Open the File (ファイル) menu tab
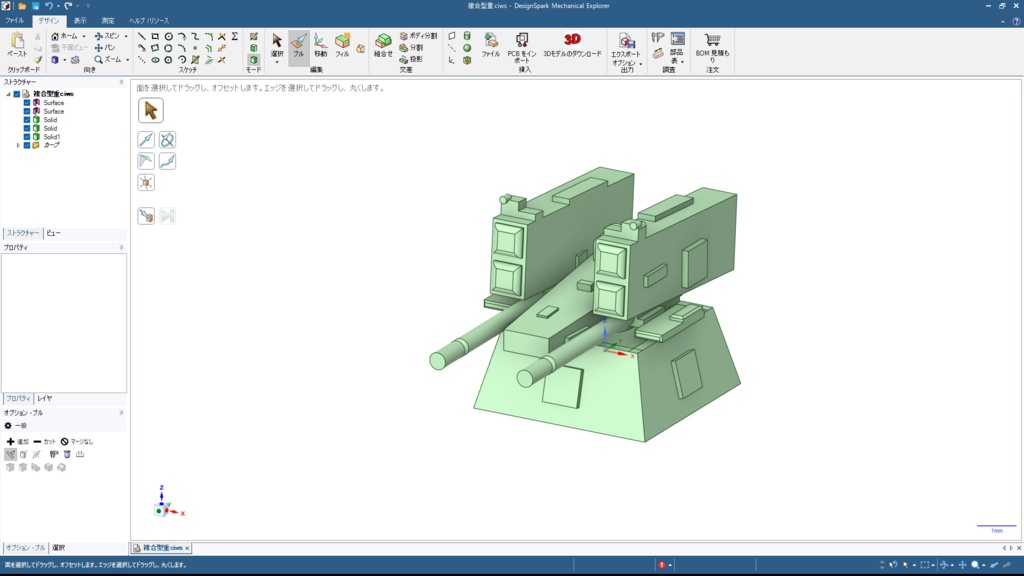 coord(15,20)
